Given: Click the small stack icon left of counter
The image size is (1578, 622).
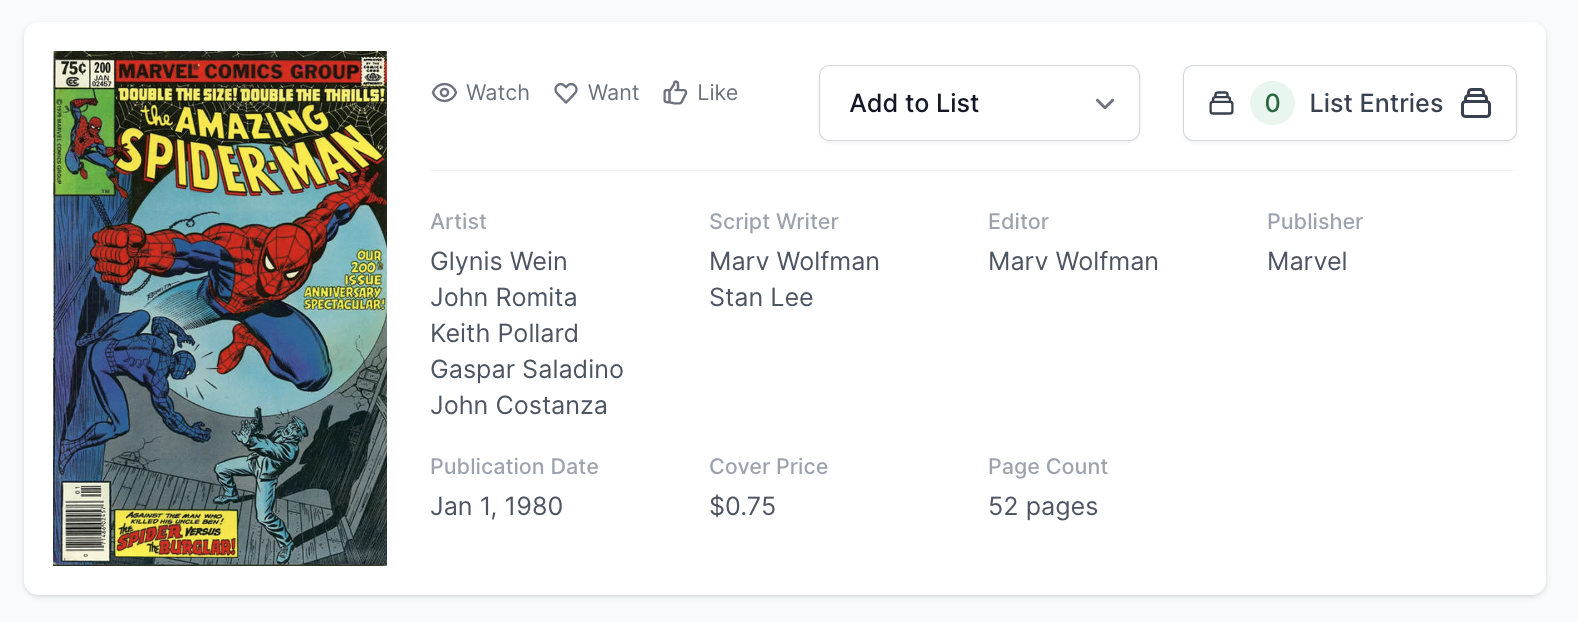Looking at the screenshot, I should [1221, 103].
